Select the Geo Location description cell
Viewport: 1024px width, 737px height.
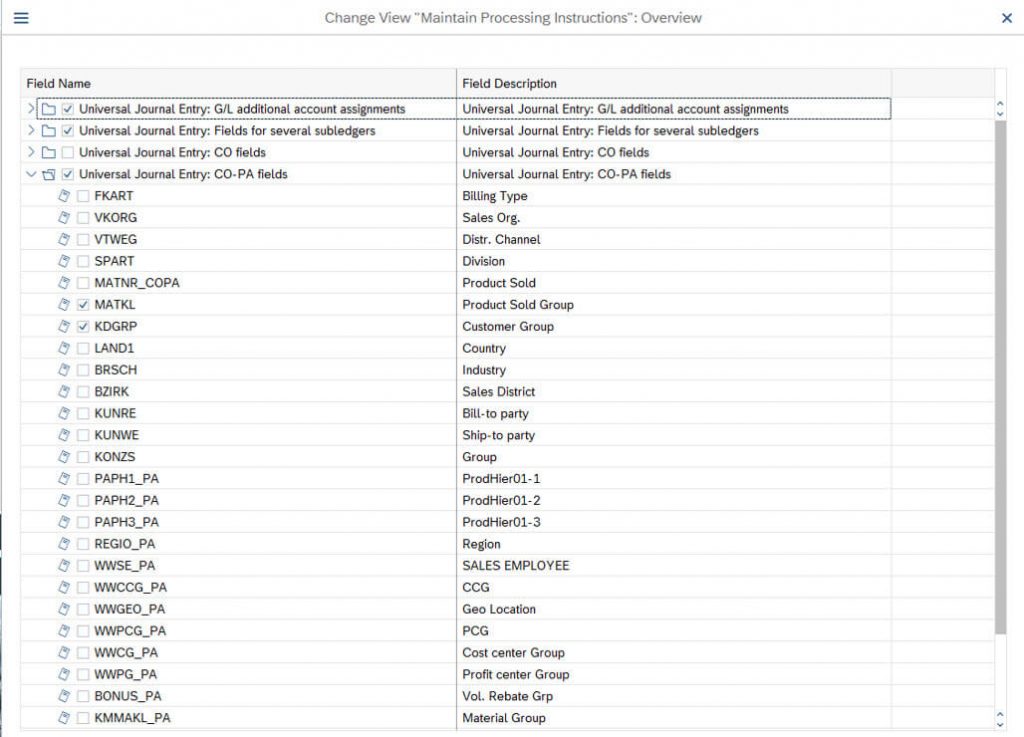point(674,609)
